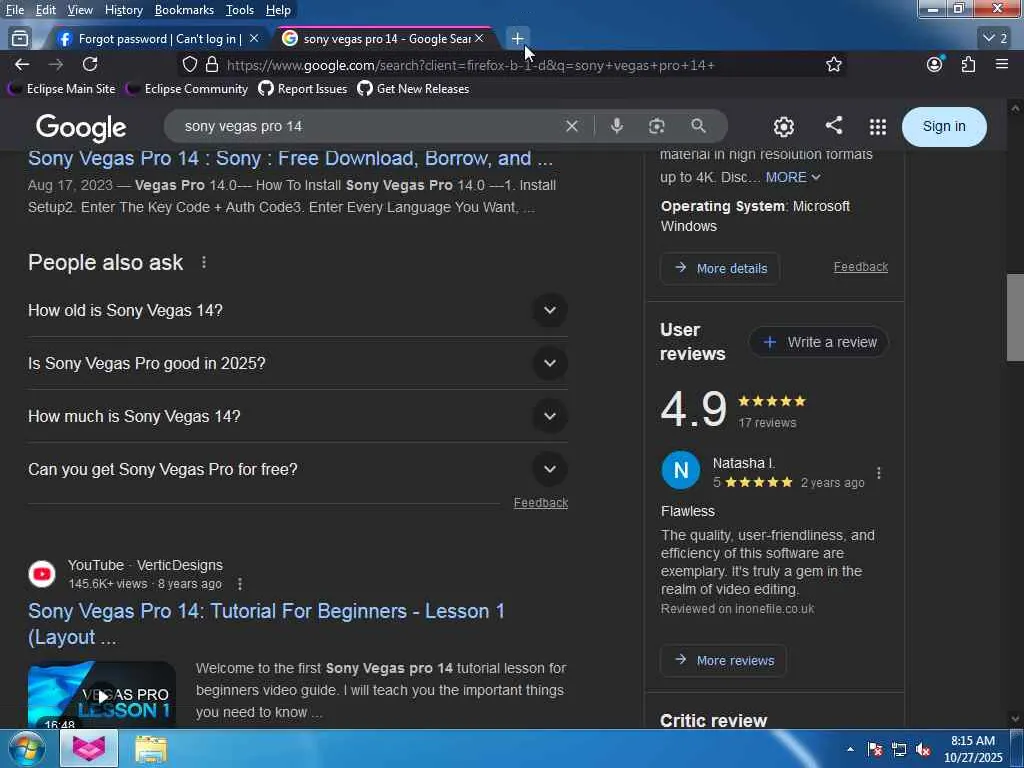Viewport: 1024px width, 768px height.
Task: Open Action Center flag icon
Action: 874,750
